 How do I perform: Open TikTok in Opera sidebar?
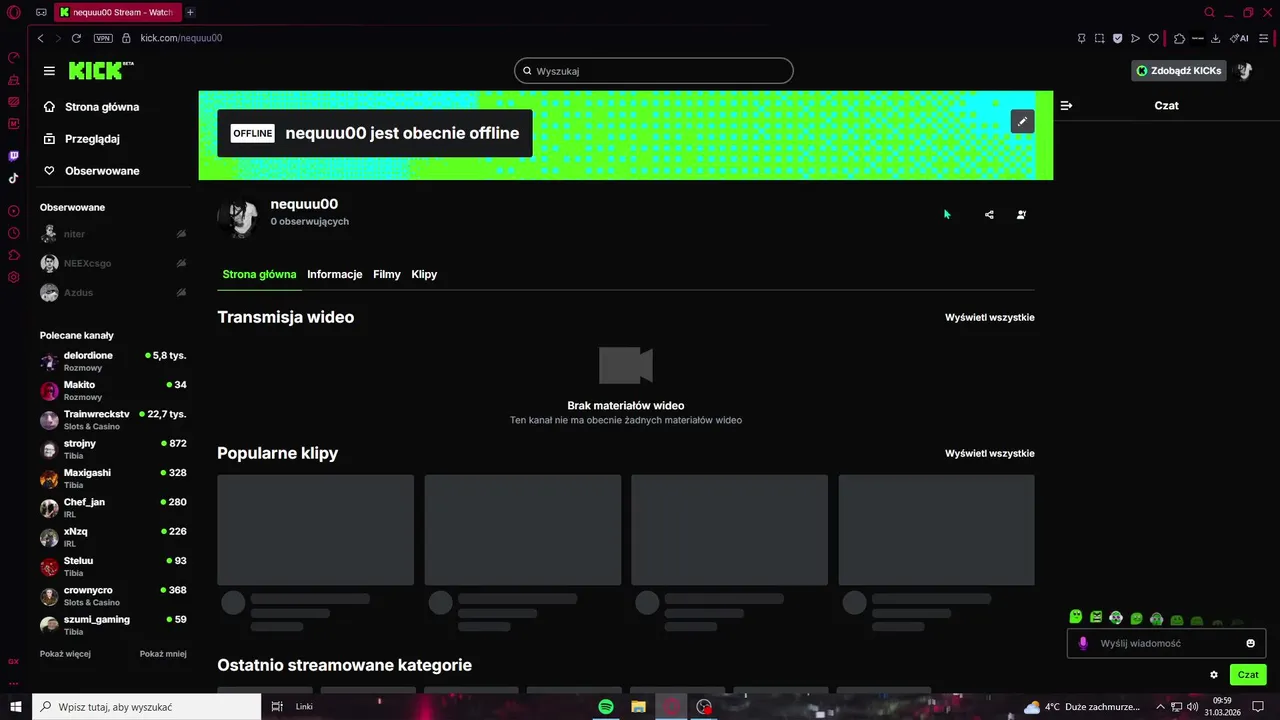[14, 178]
